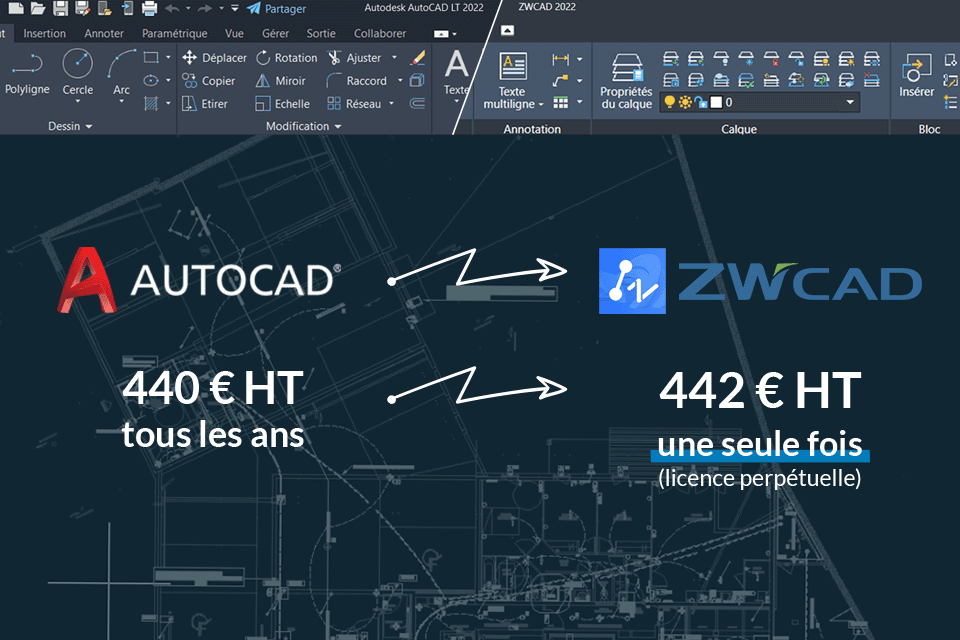Screen dimensions: 960x640
Task: Click the Raccord fillet tool
Action: 357,81
